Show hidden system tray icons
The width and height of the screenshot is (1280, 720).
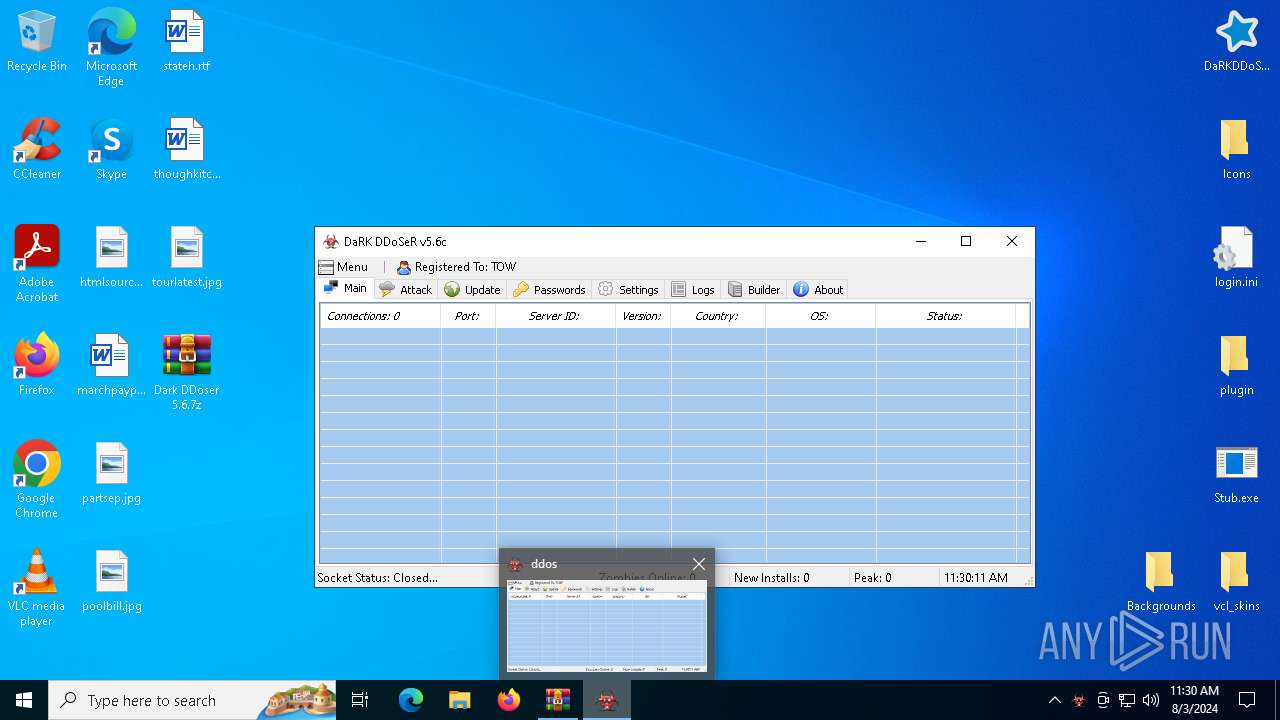tap(1054, 700)
